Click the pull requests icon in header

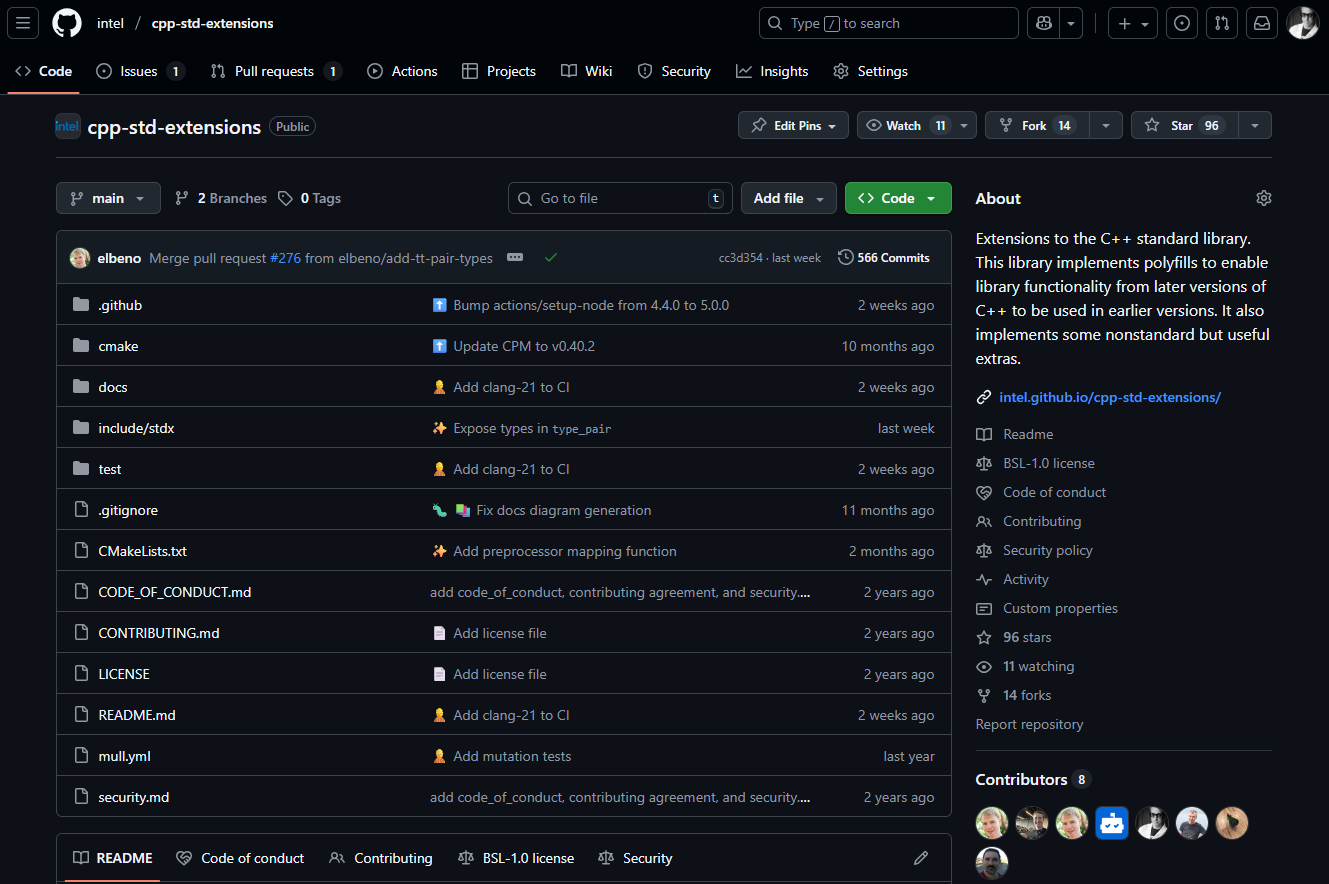pyautogui.click(x=1221, y=23)
